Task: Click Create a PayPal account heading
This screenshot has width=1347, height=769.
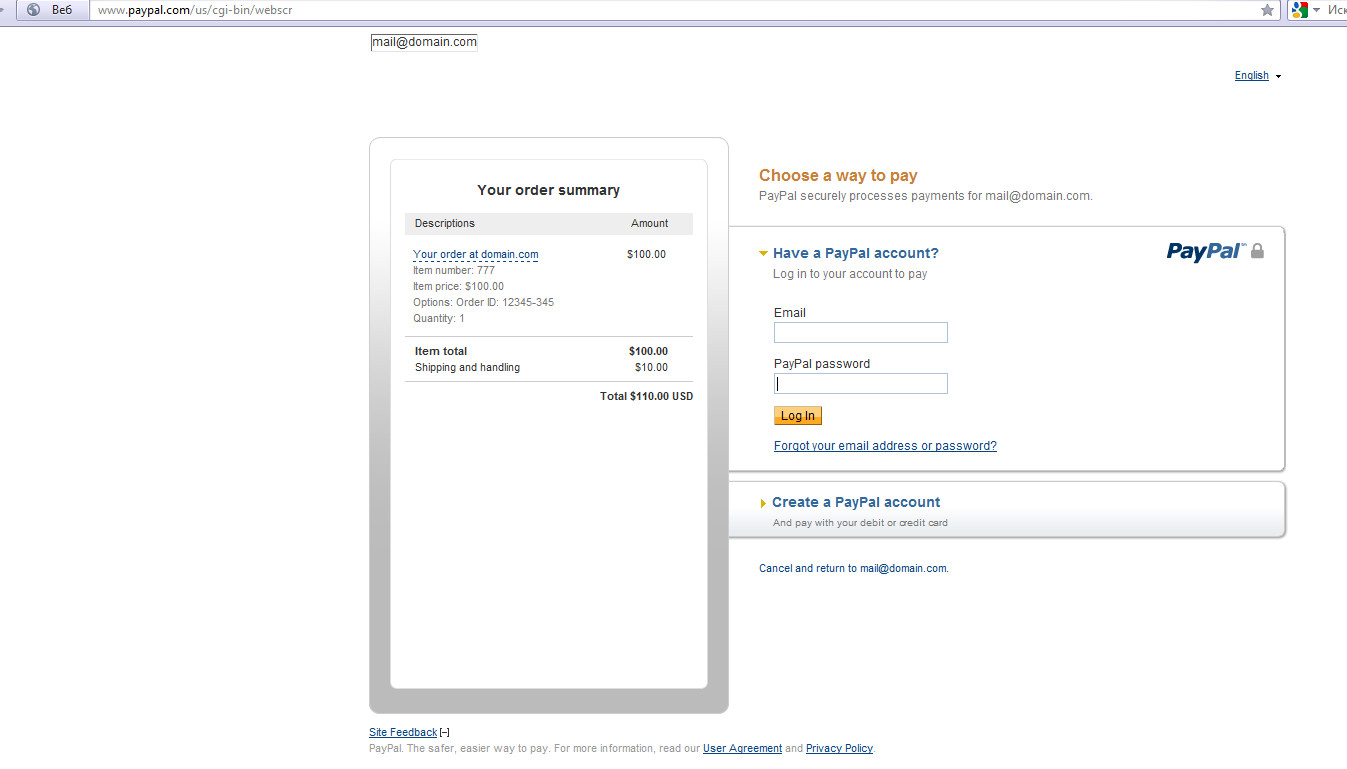Action: pyautogui.click(x=856, y=502)
